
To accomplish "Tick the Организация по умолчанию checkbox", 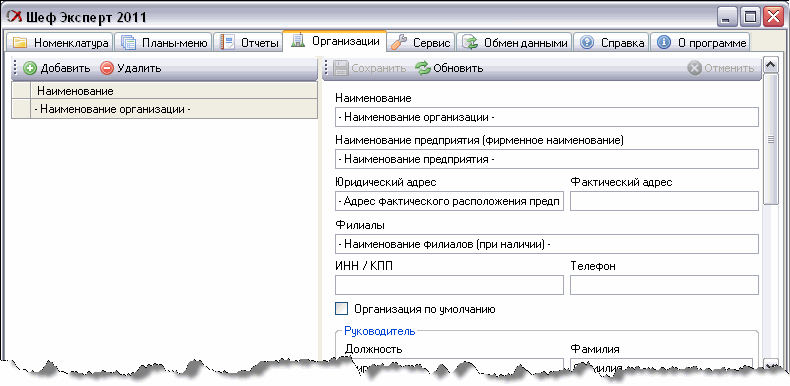I will pyautogui.click(x=342, y=308).
